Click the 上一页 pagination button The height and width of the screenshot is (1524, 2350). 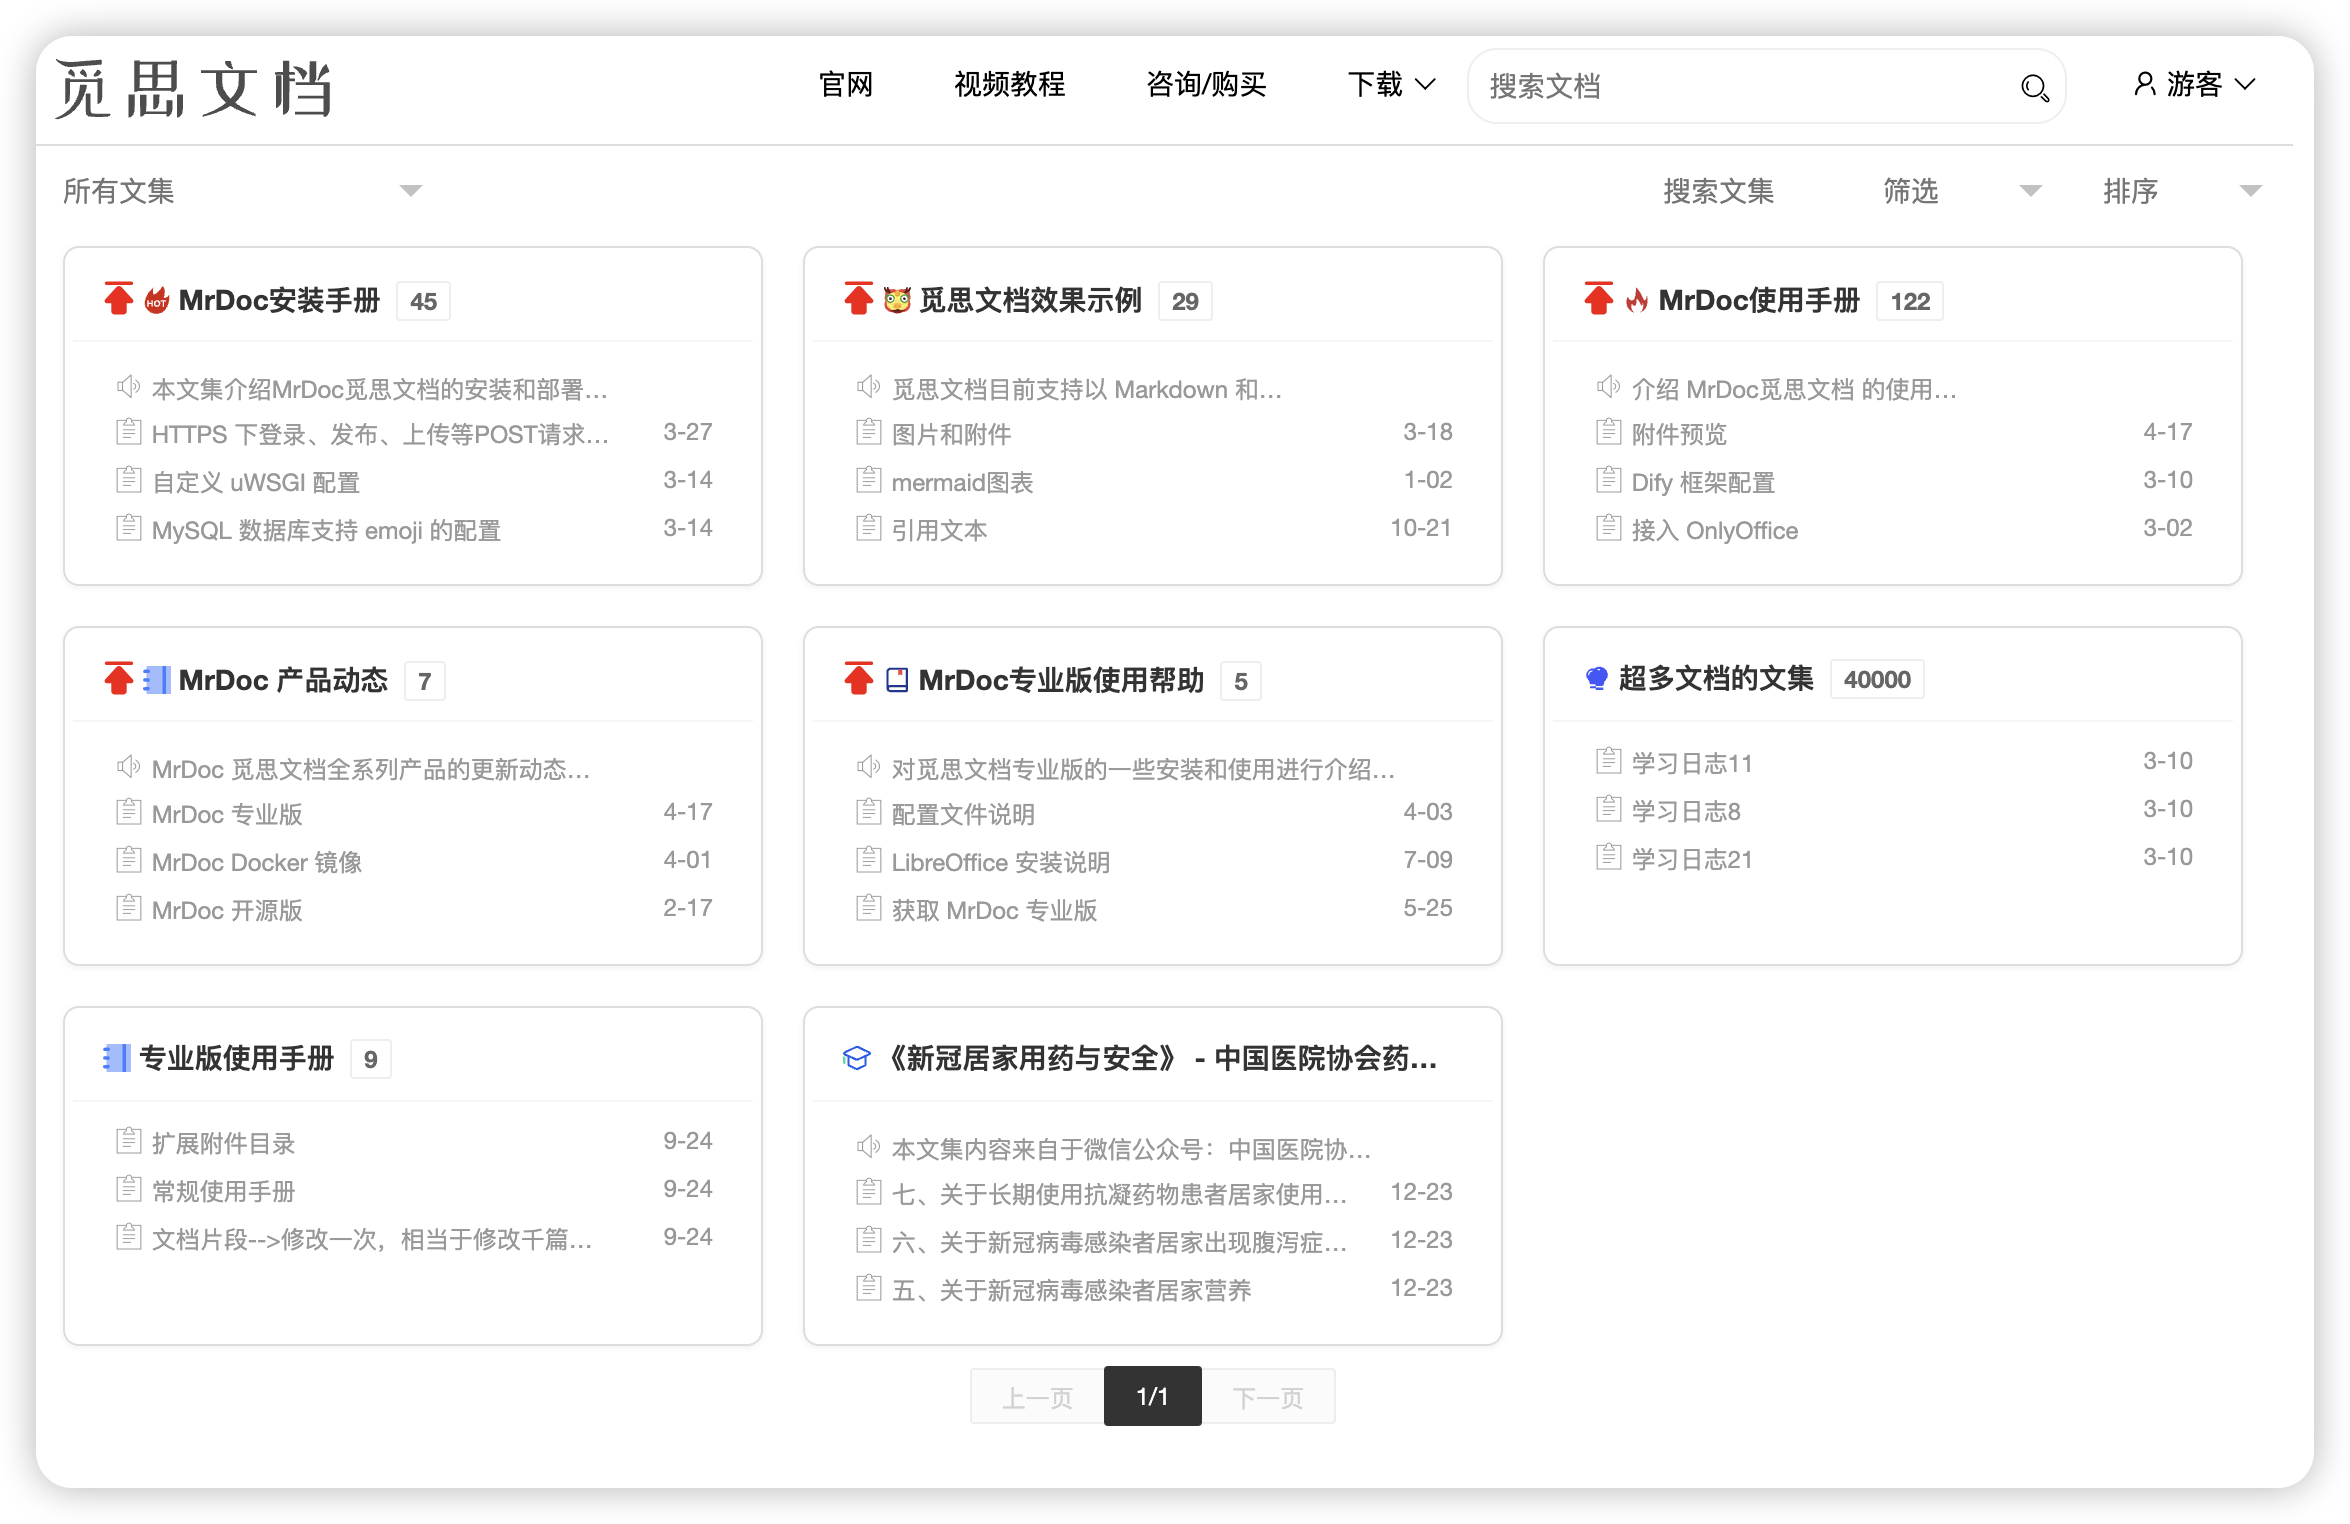coord(1037,1397)
